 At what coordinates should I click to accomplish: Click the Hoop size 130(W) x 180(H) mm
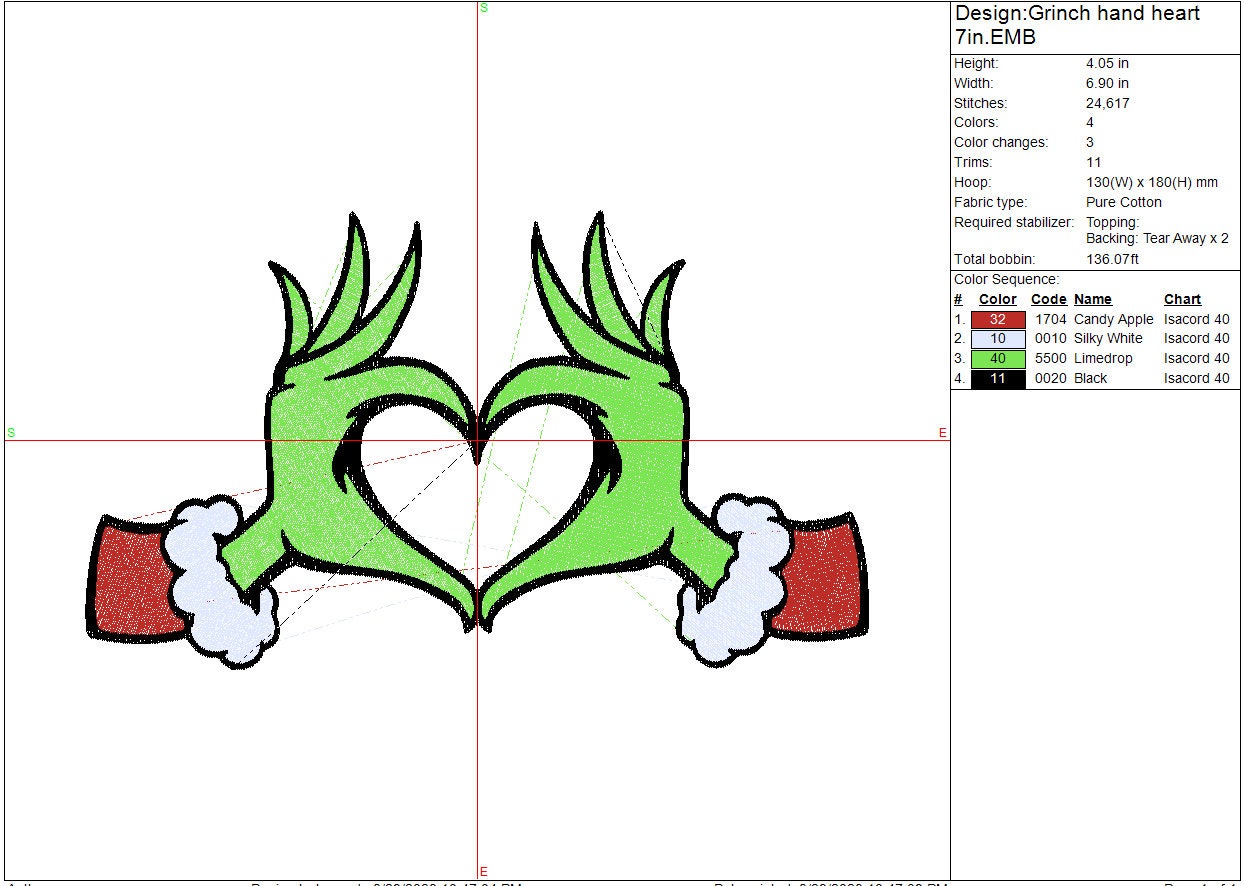[1151, 182]
